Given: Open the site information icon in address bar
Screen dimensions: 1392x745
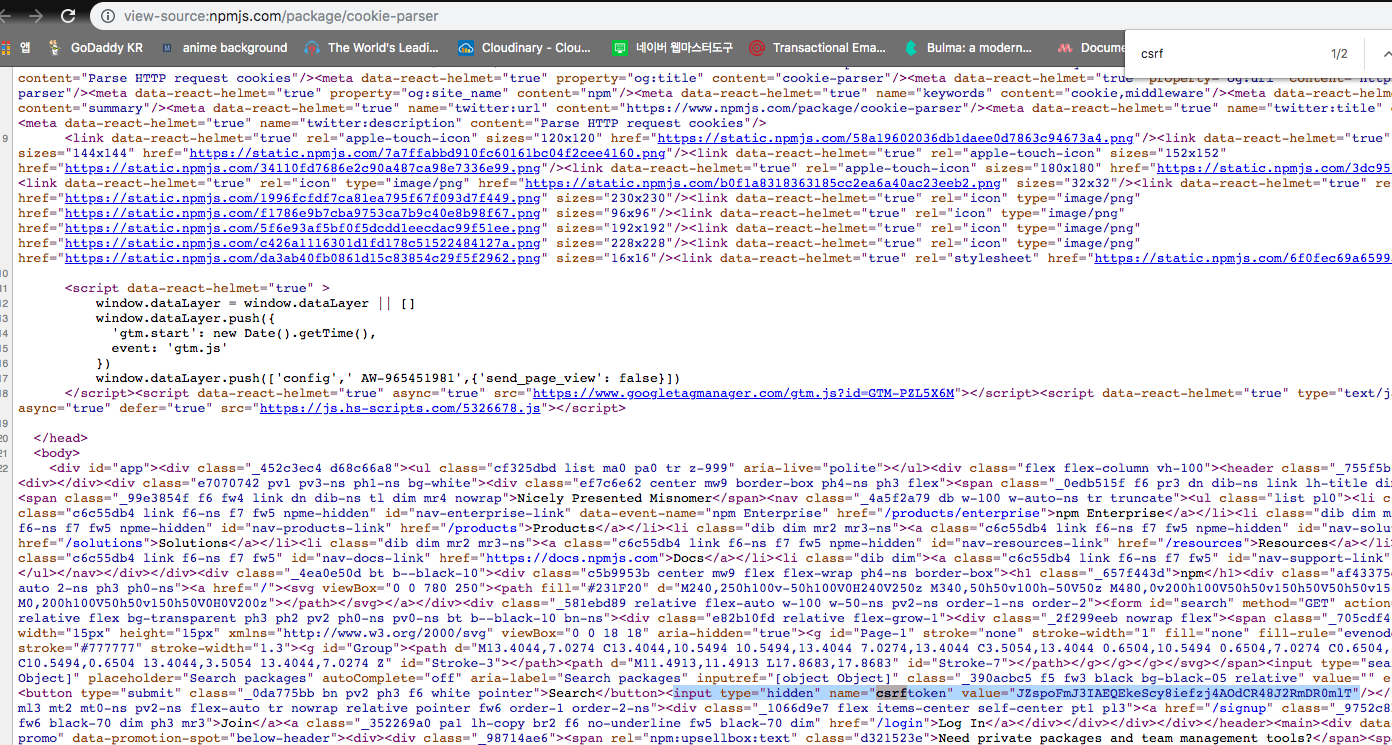Looking at the screenshot, I should (108, 16).
